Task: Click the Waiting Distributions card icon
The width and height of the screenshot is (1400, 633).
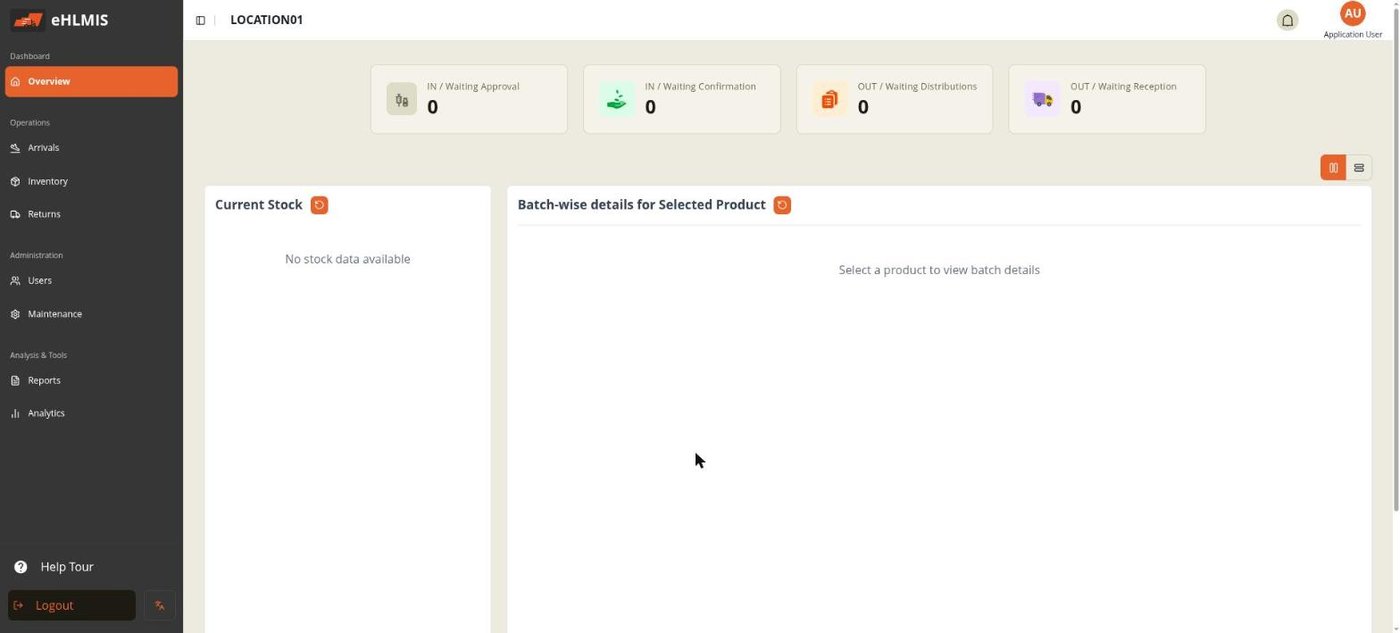Action: [x=829, y=99]
